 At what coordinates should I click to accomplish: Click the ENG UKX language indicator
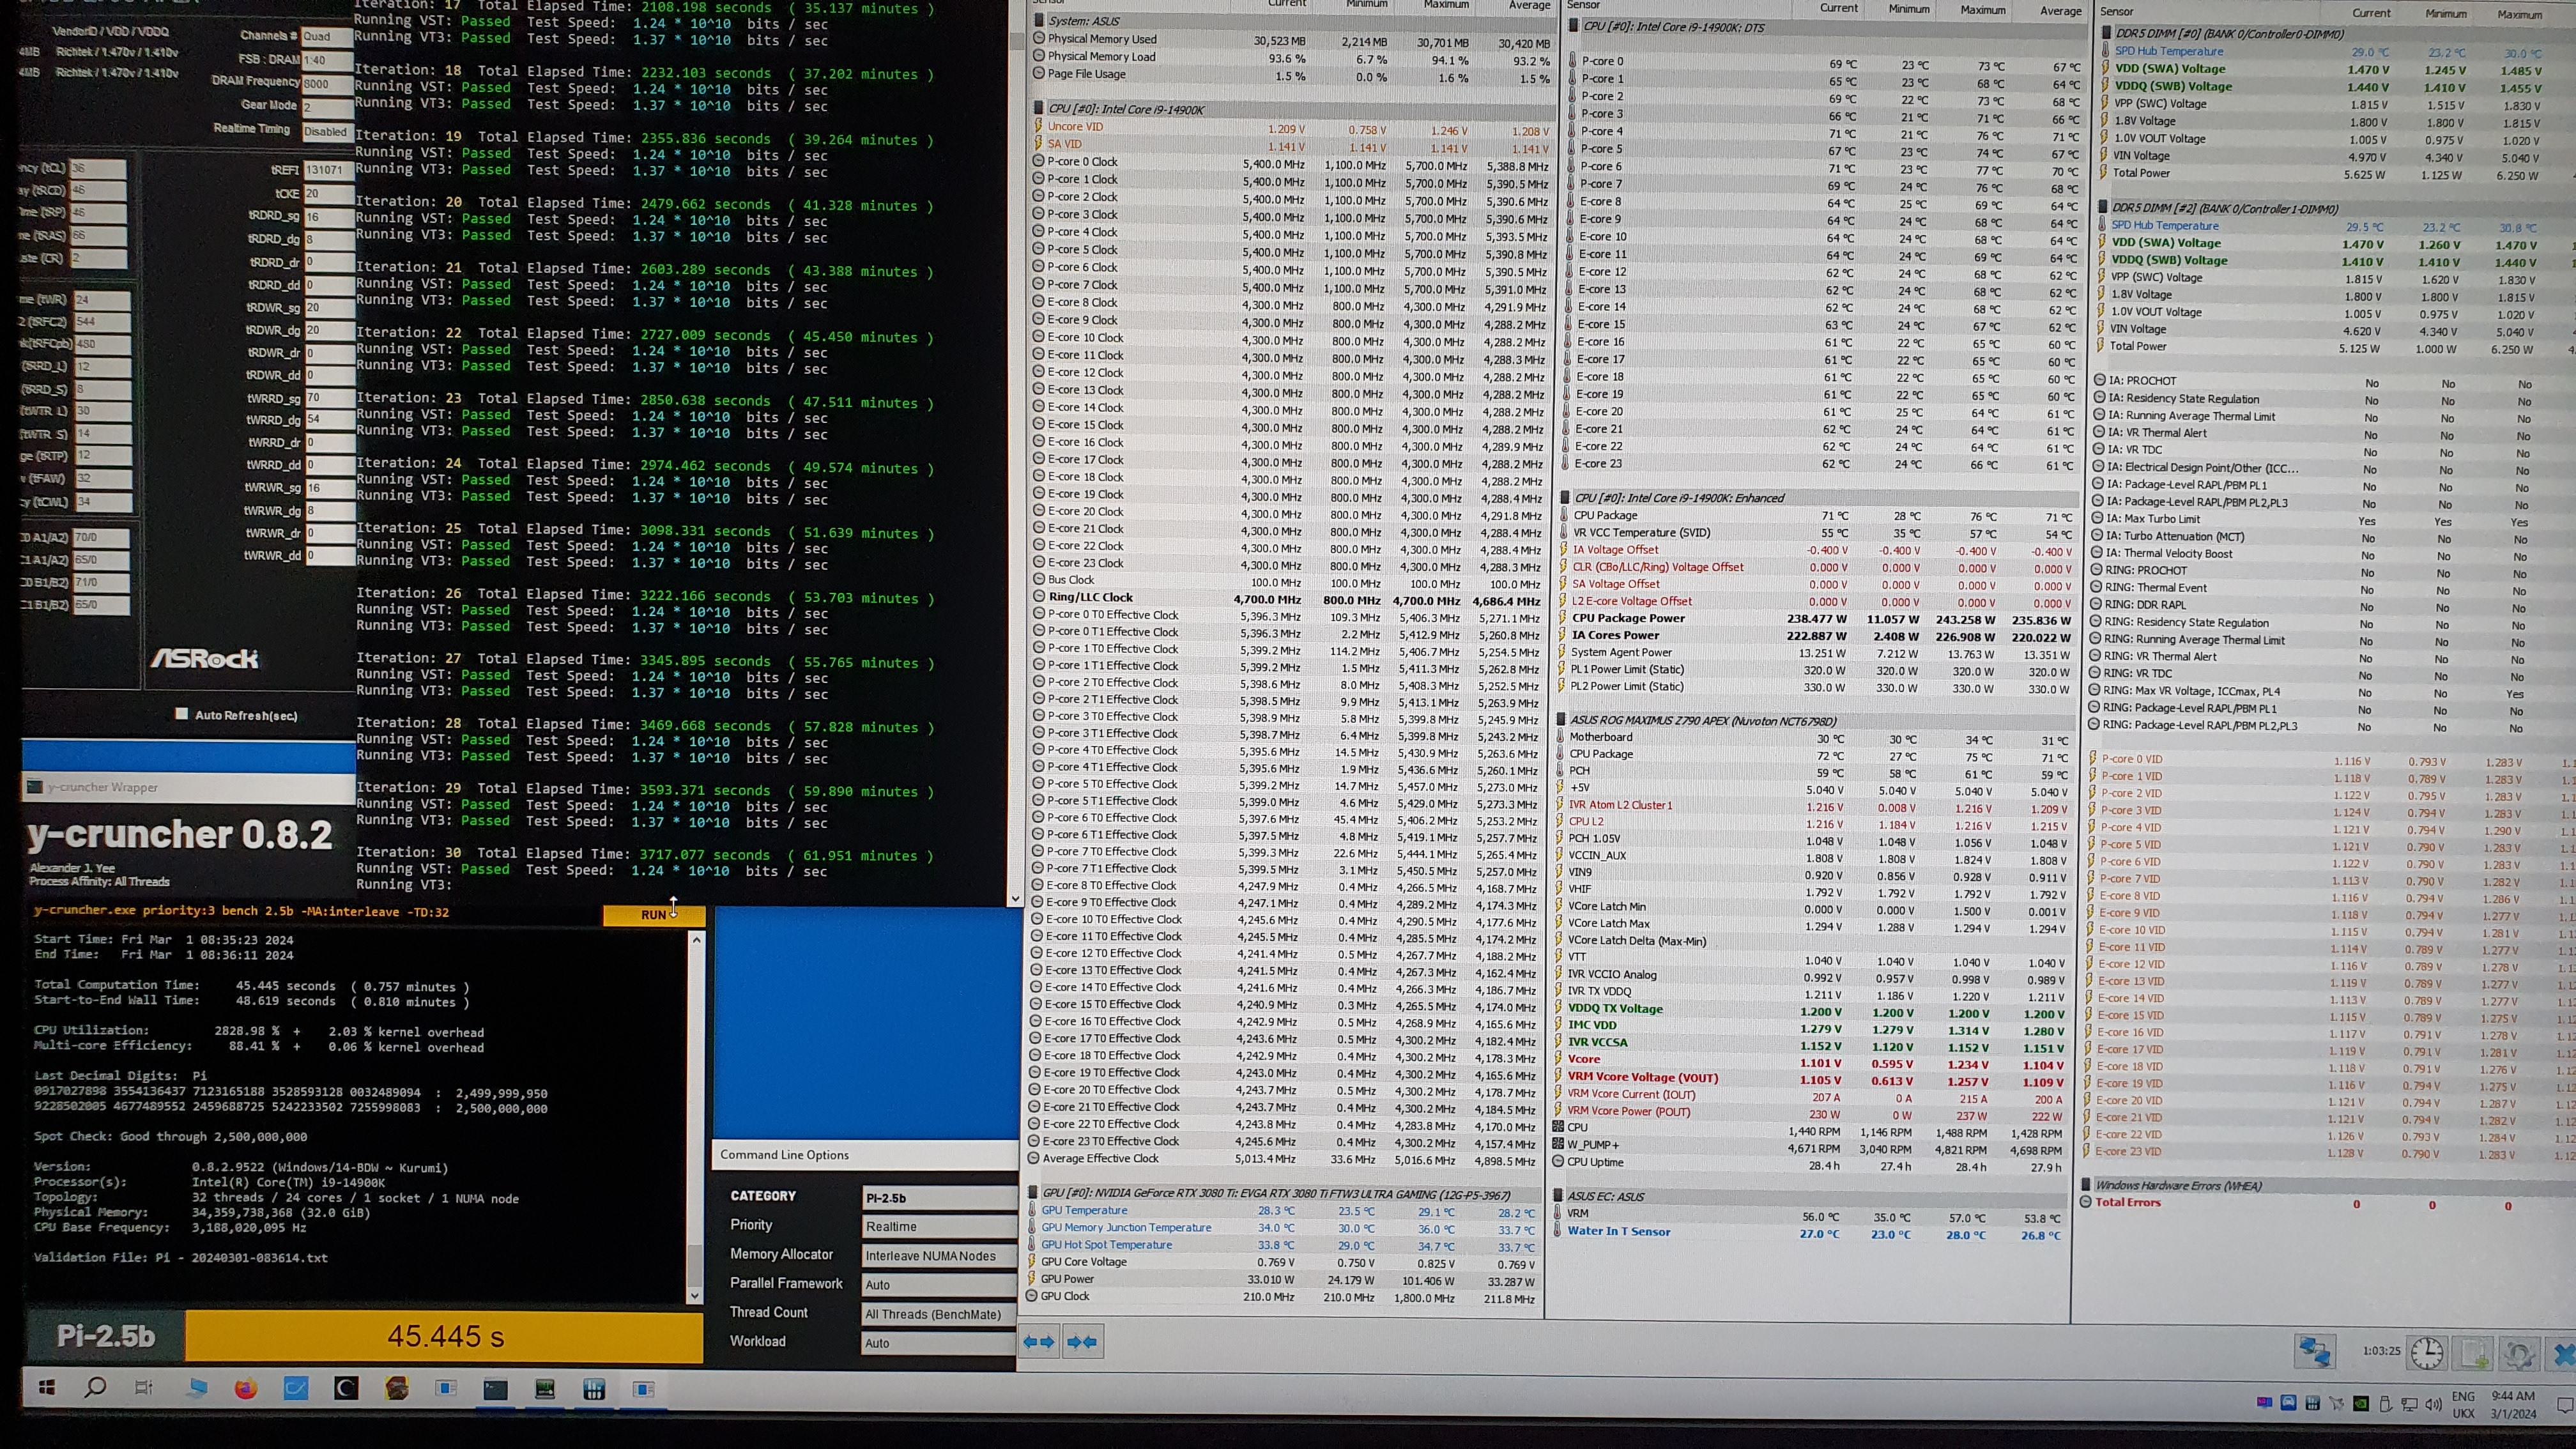(2463, 1405)
